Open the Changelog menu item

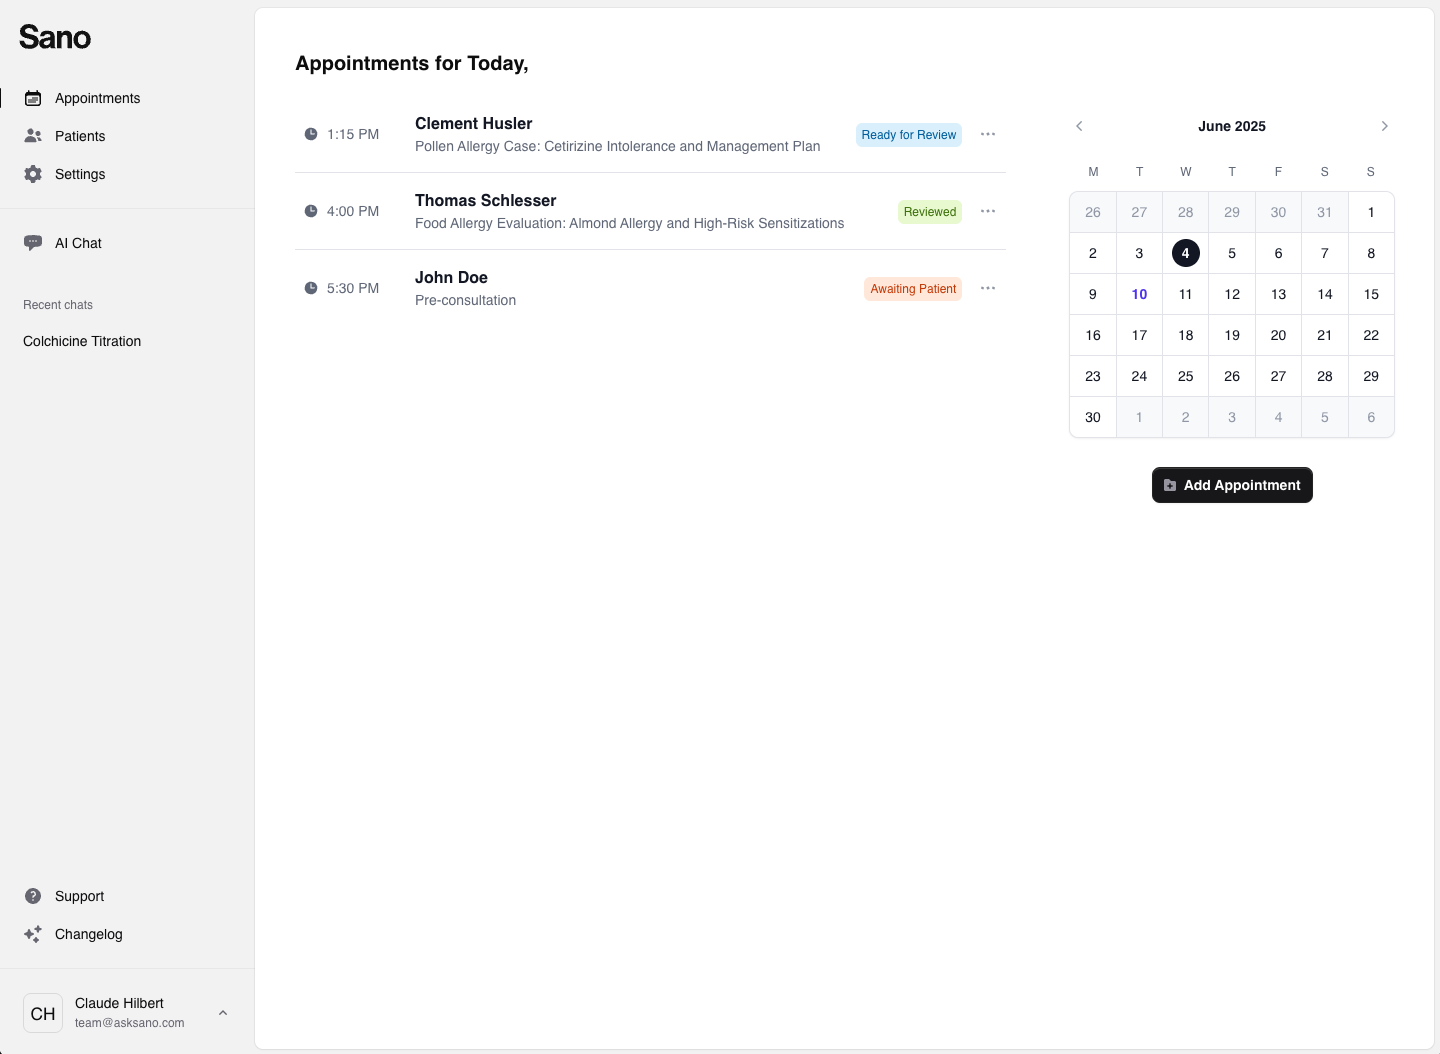(127, 934)
